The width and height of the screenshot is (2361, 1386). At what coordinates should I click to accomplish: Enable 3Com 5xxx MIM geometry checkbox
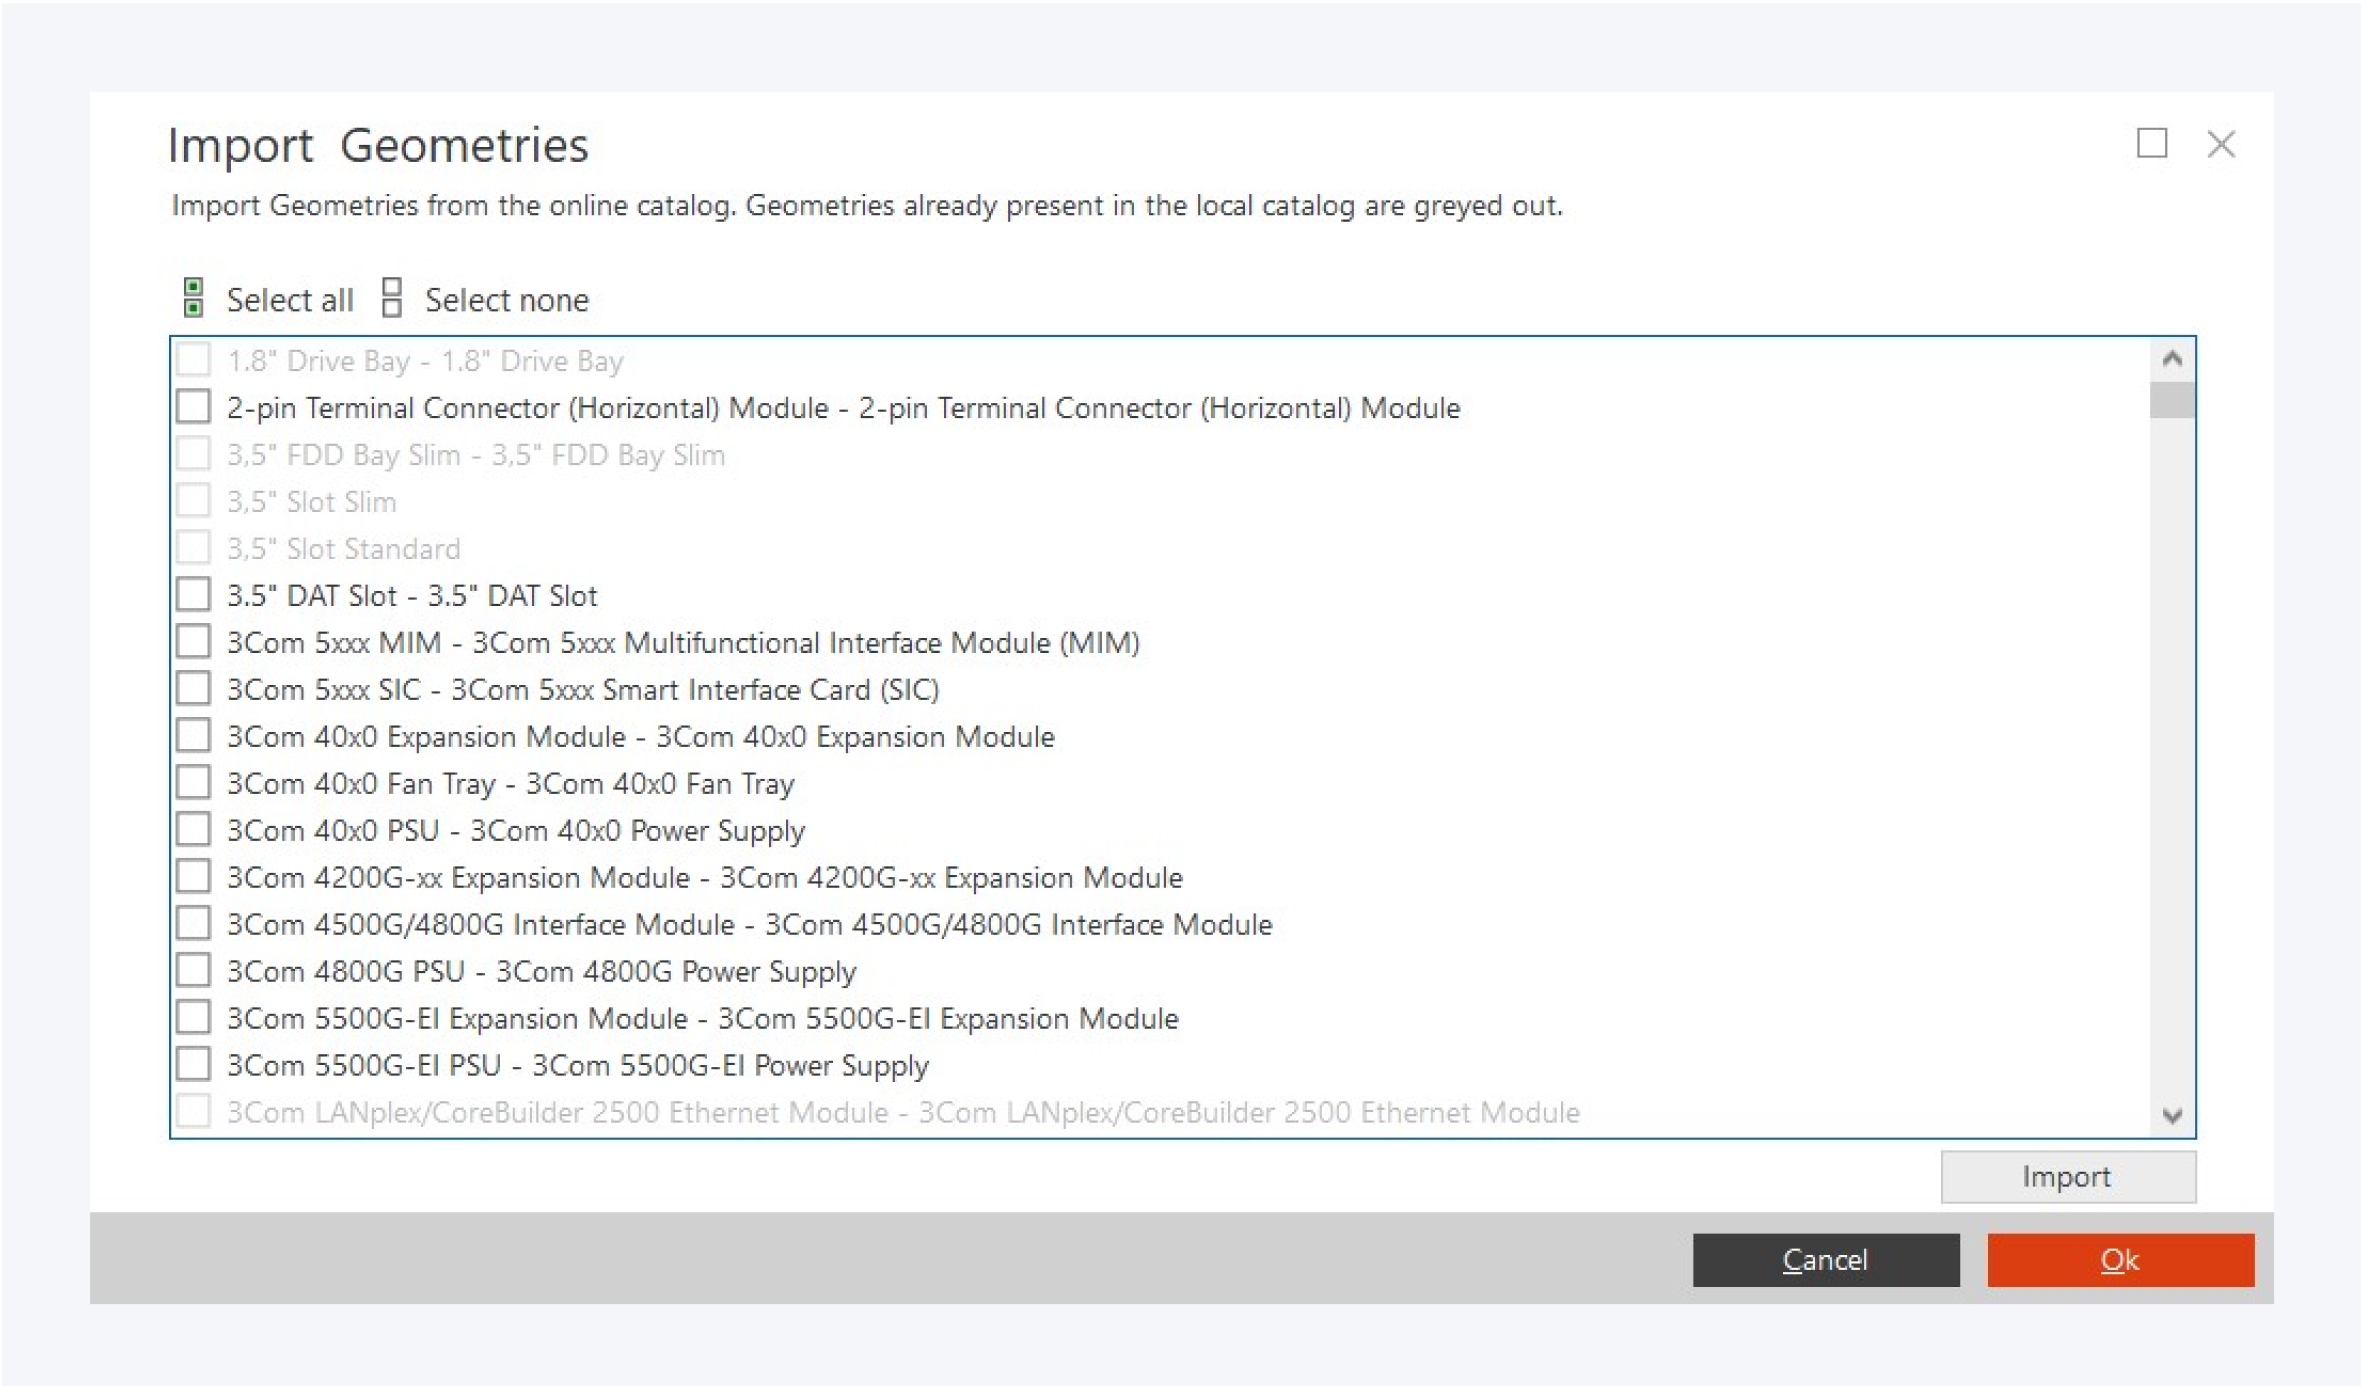[x=193, y=642]
